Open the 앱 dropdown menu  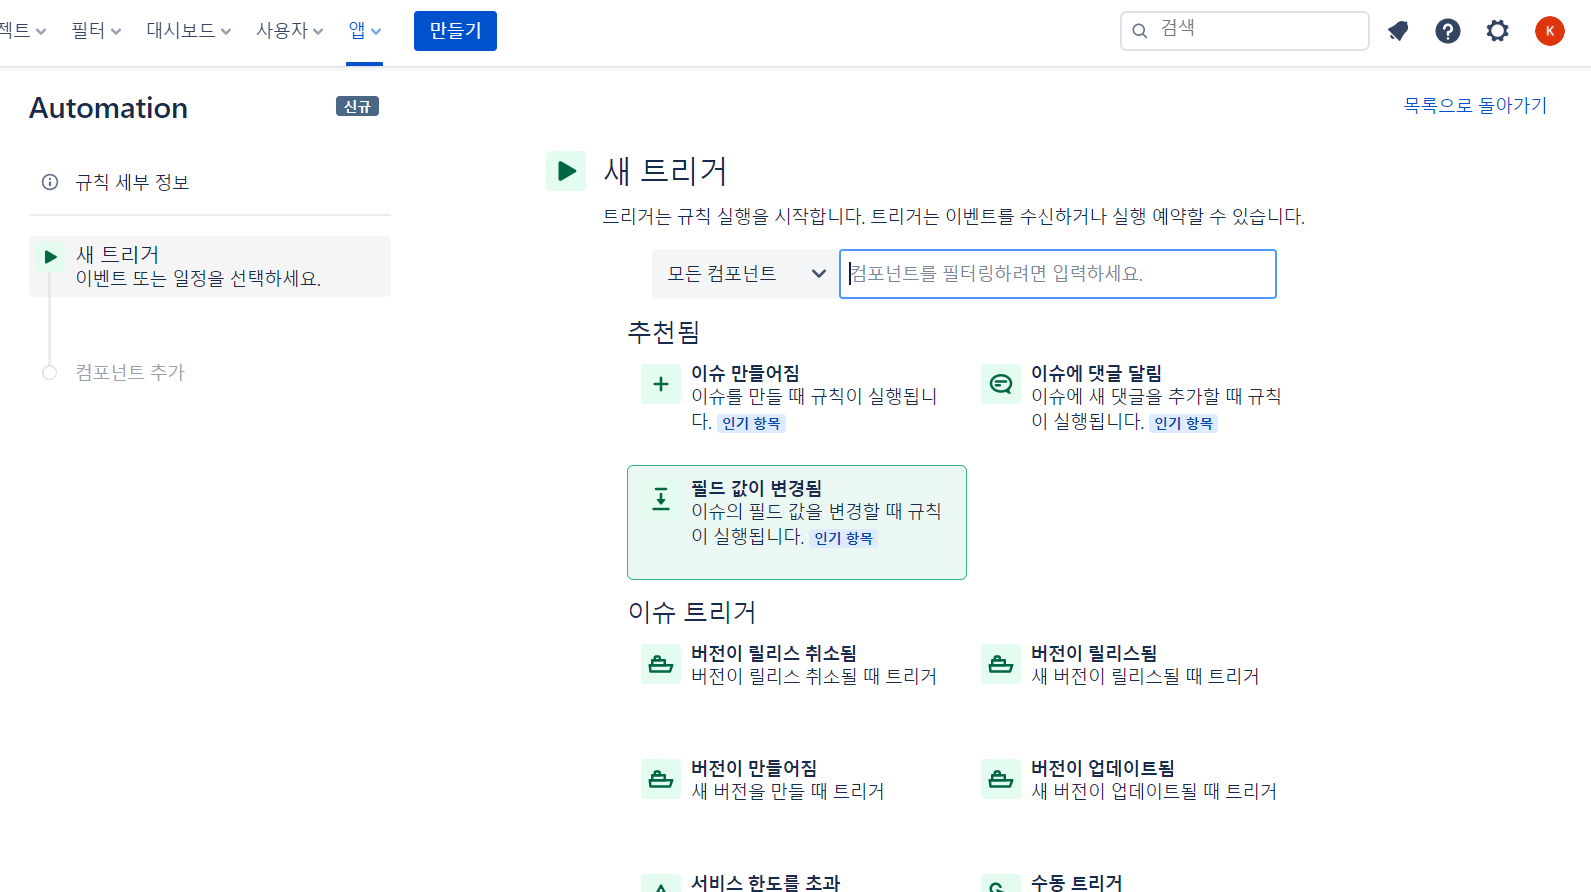pos(365,31)
